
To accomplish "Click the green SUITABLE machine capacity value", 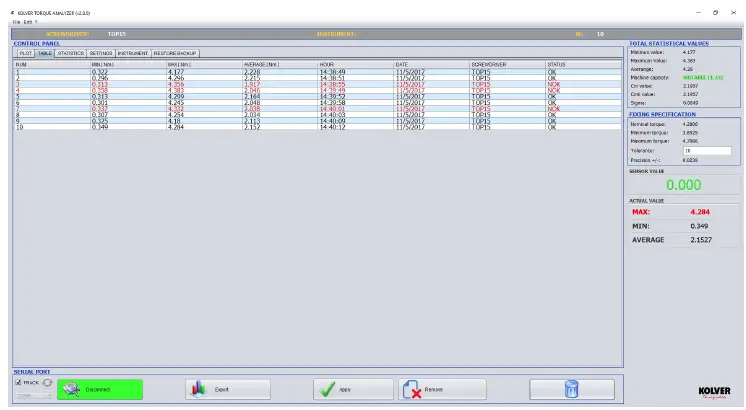I will click(703, 78).
